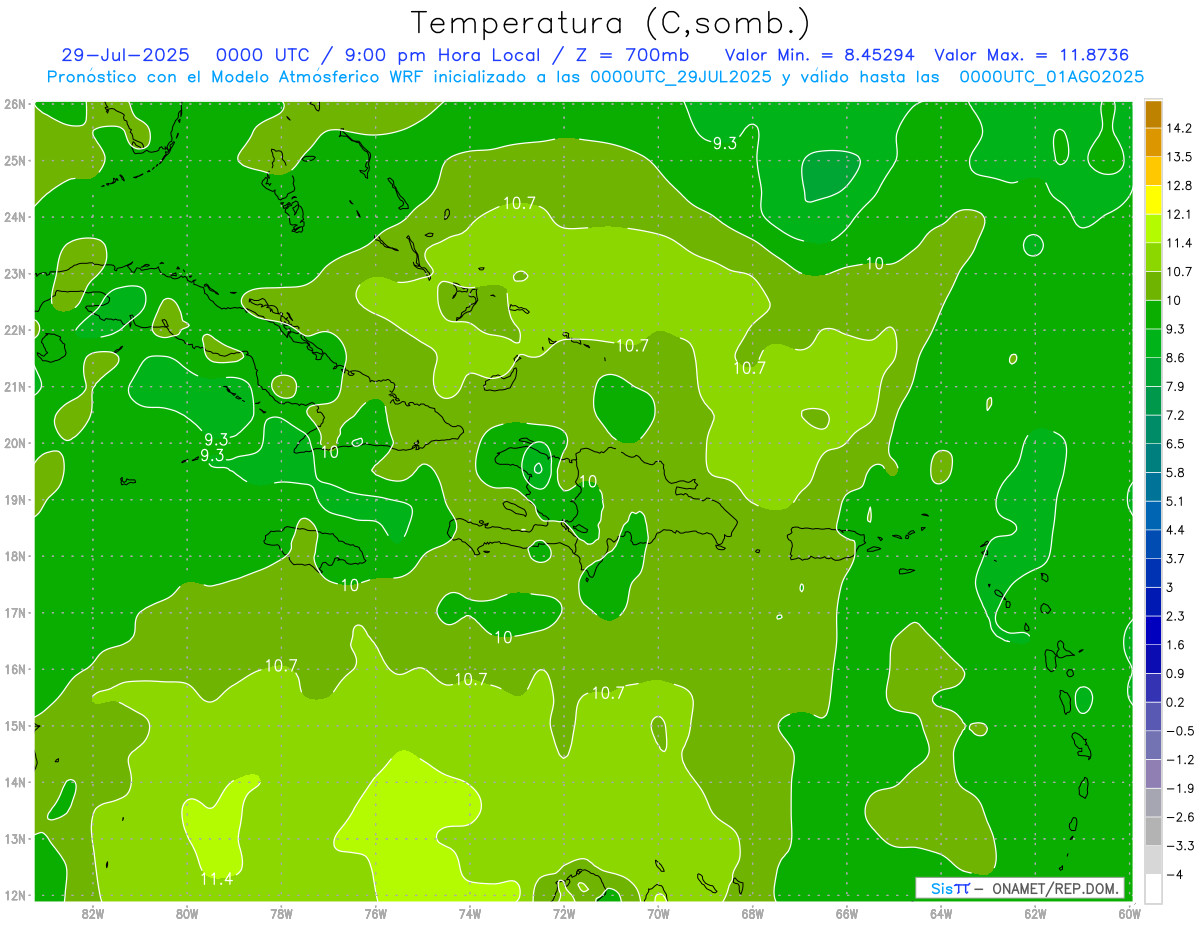Screen dimensions: 1200x927
Task: Click the "25N" latitude label
Action: [x=15, y=160]
